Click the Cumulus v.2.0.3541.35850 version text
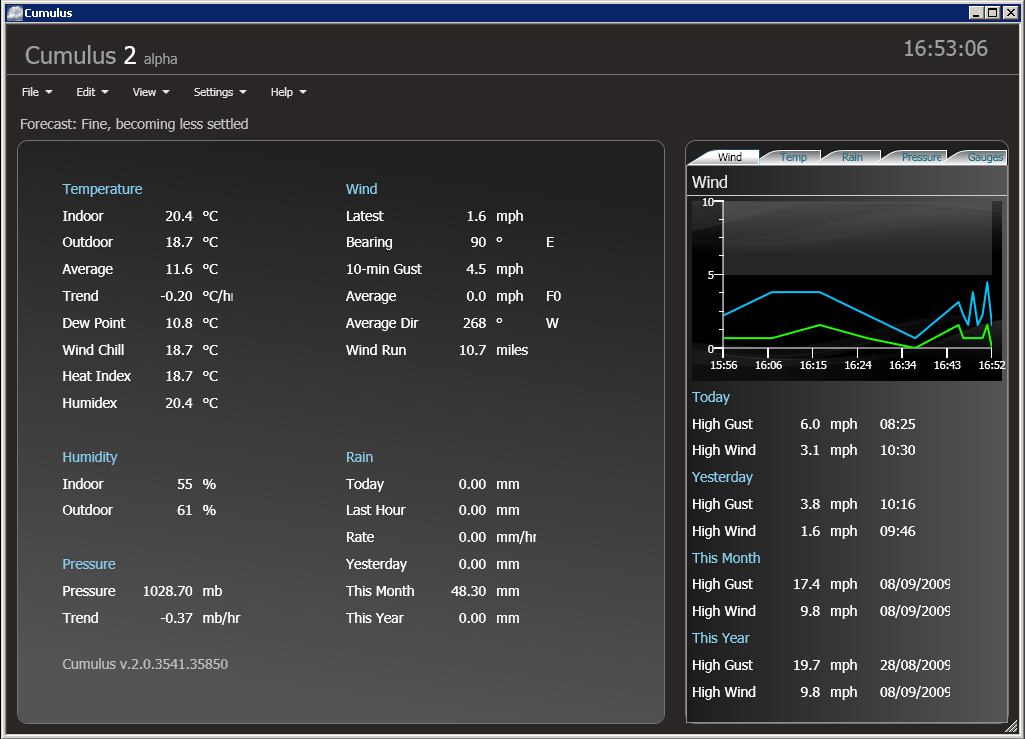The height and width of the screenshot is (739, 1025). point(145,664)
